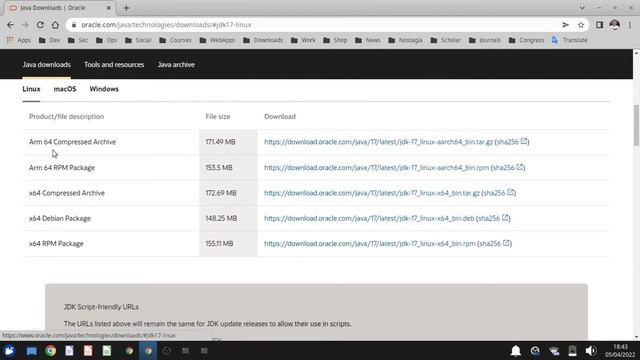This screenshot has height=360, width=640.
Task: Open the Sec bookmarks folder
Action: click(x=78, y=40)
